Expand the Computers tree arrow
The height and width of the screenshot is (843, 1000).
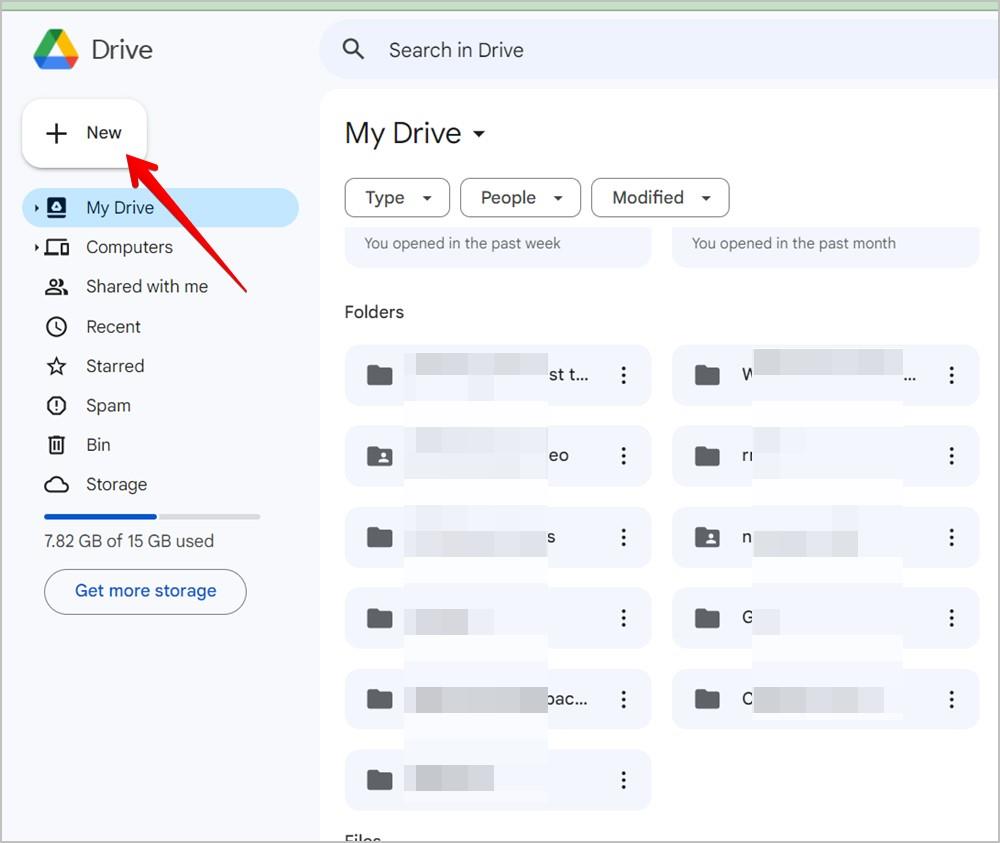tap(36, 247)
